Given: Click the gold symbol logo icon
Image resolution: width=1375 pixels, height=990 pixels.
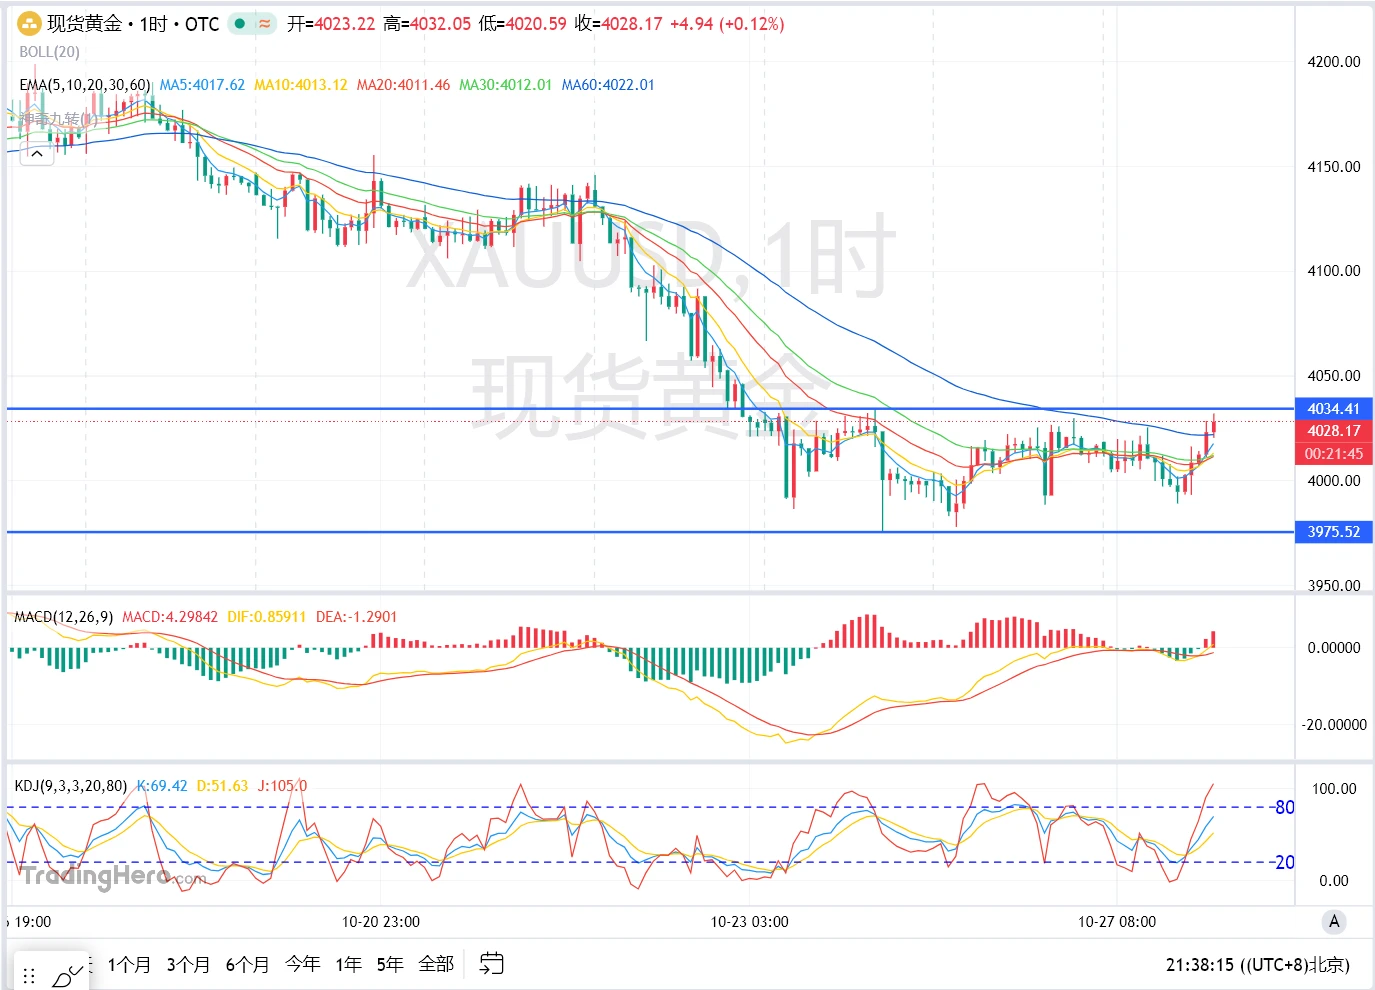Looking at the screenshot, I should [29, 23].
